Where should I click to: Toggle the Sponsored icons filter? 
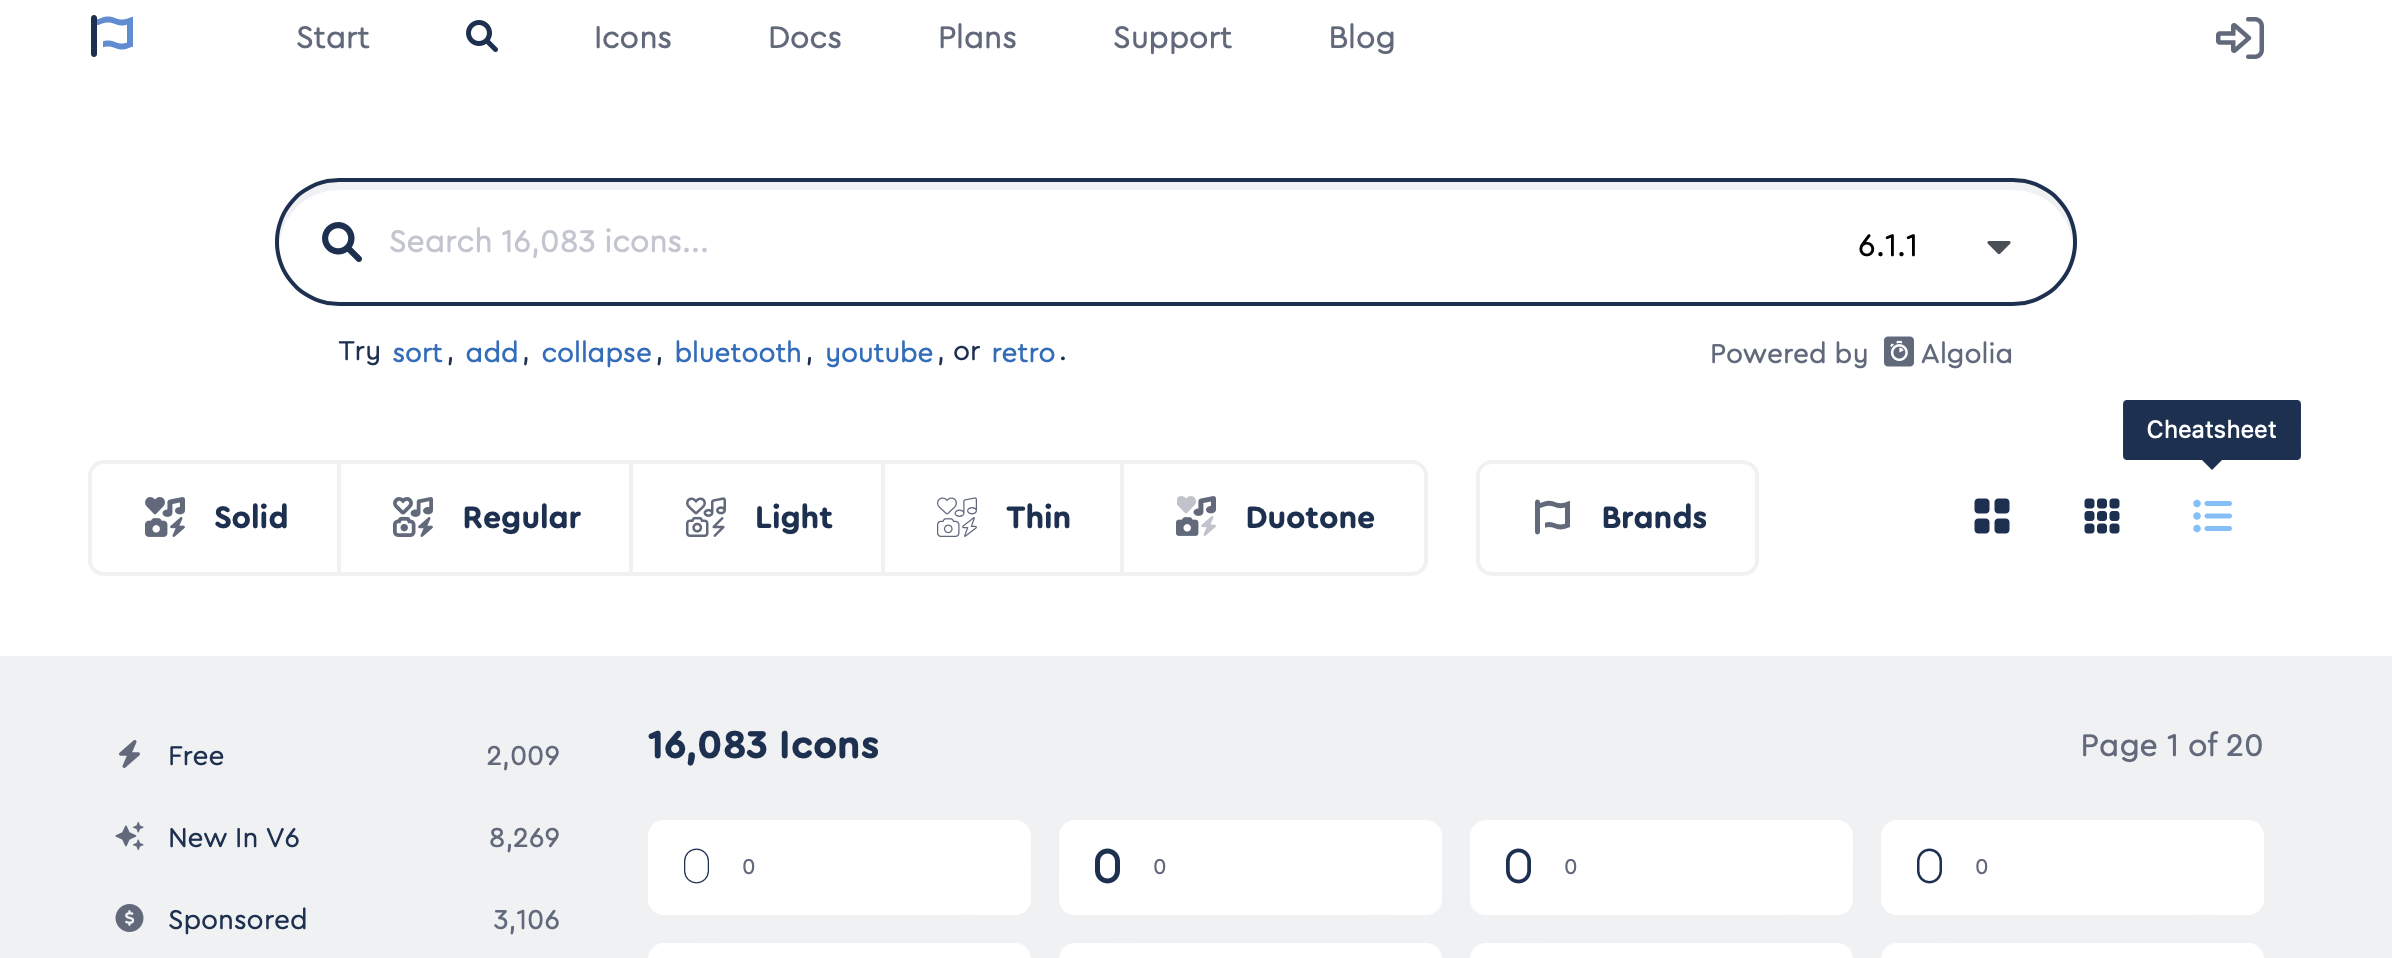tap(238, 919)
